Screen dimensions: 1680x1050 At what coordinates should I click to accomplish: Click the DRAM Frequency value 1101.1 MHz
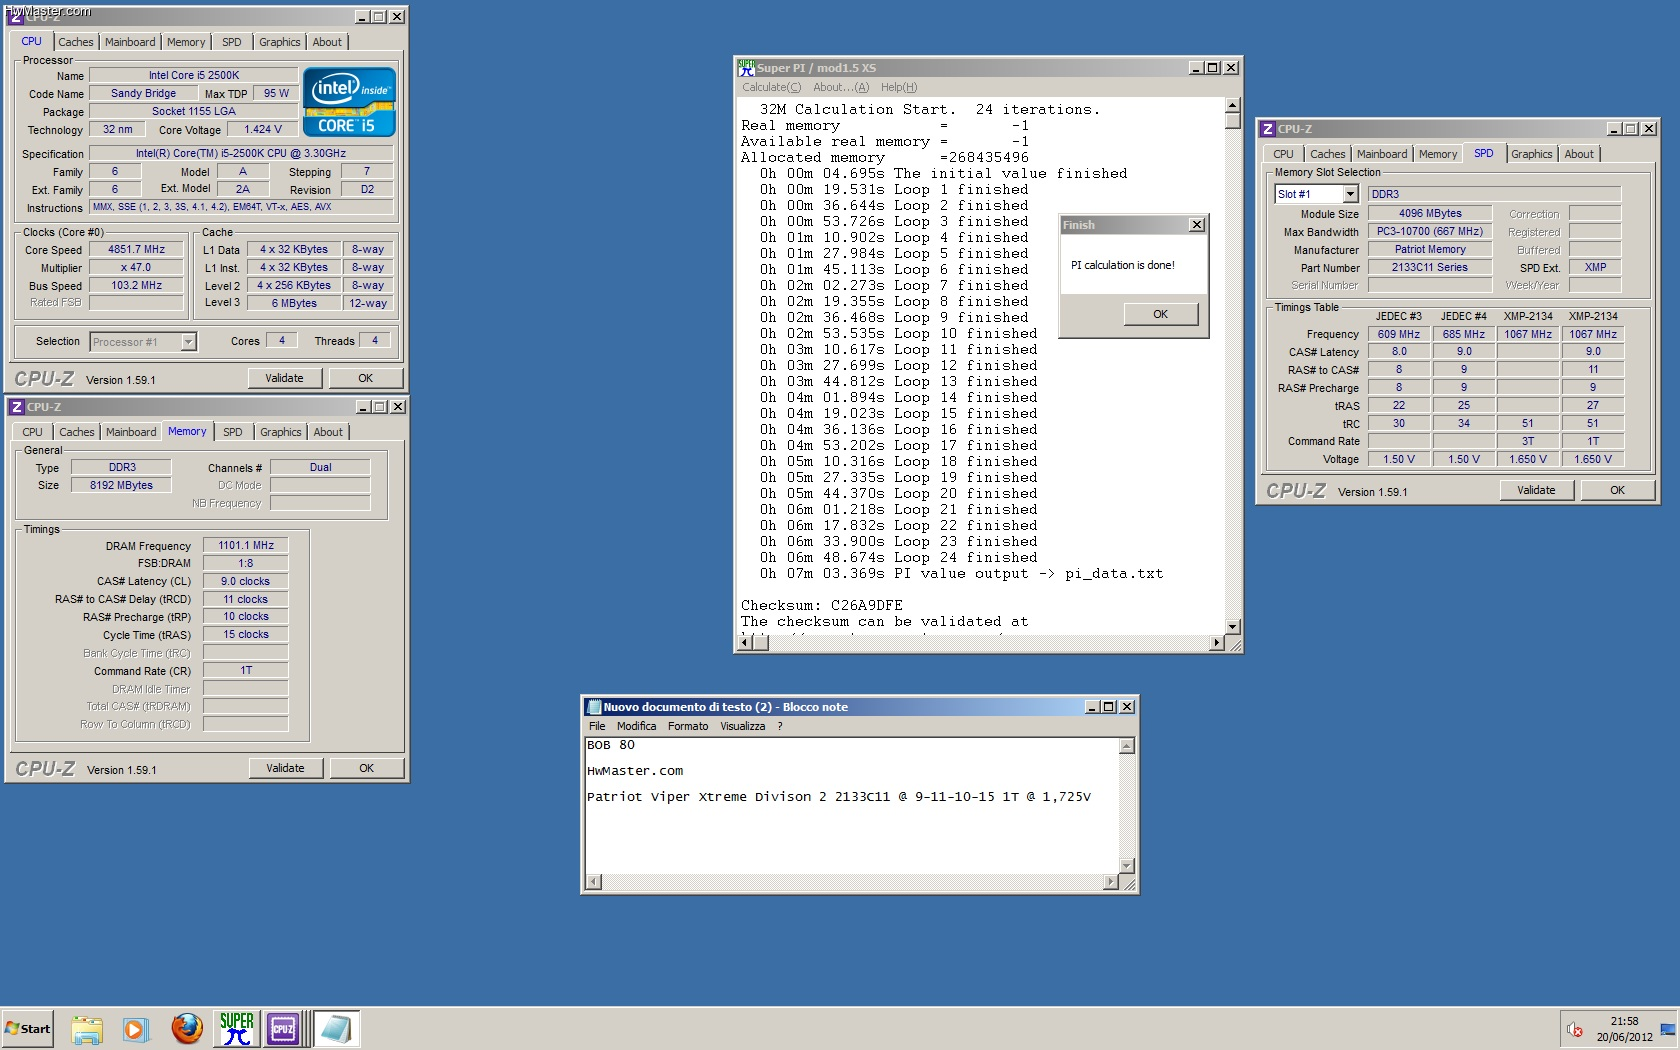pos(246,545)
